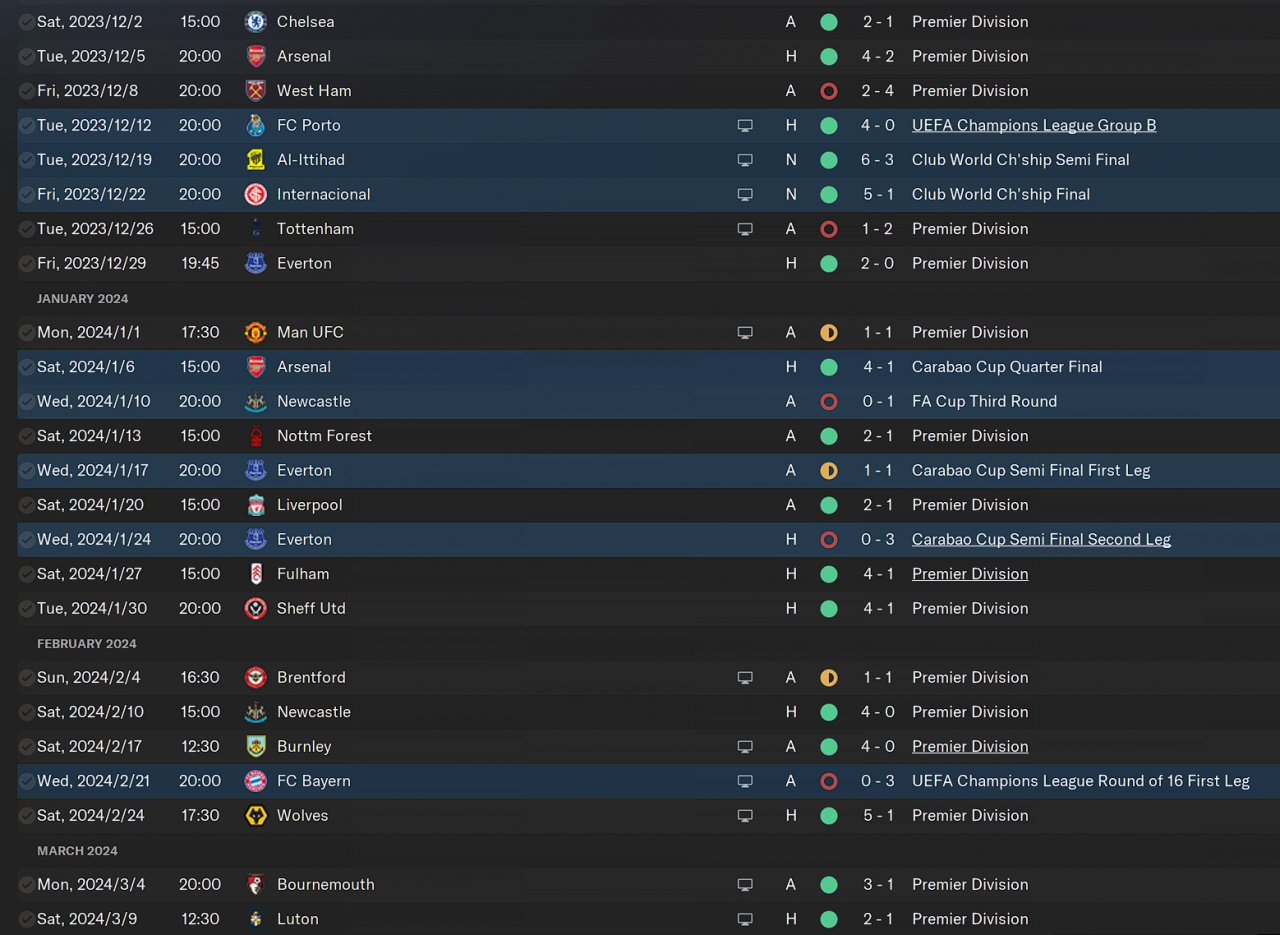The height and width of the screenshot is (935, 1280).
Task: Toggle the checkmark beside the Mon 2024/1/1 fixture
Action: 26,333
